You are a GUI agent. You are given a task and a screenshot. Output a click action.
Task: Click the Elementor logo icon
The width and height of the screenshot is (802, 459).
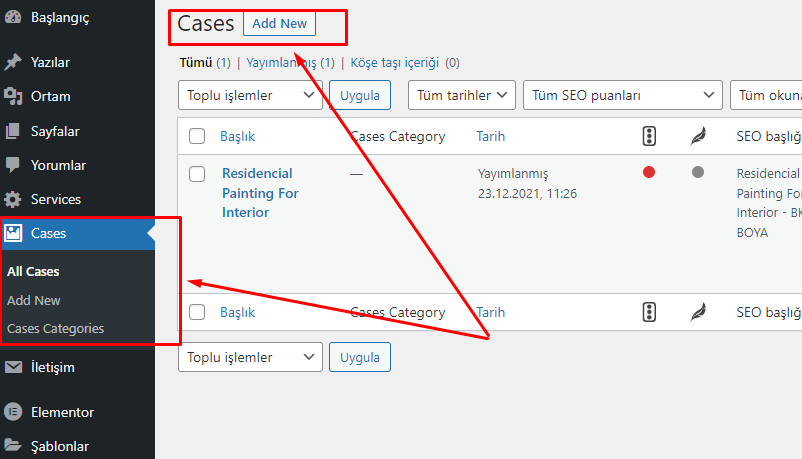13,412
